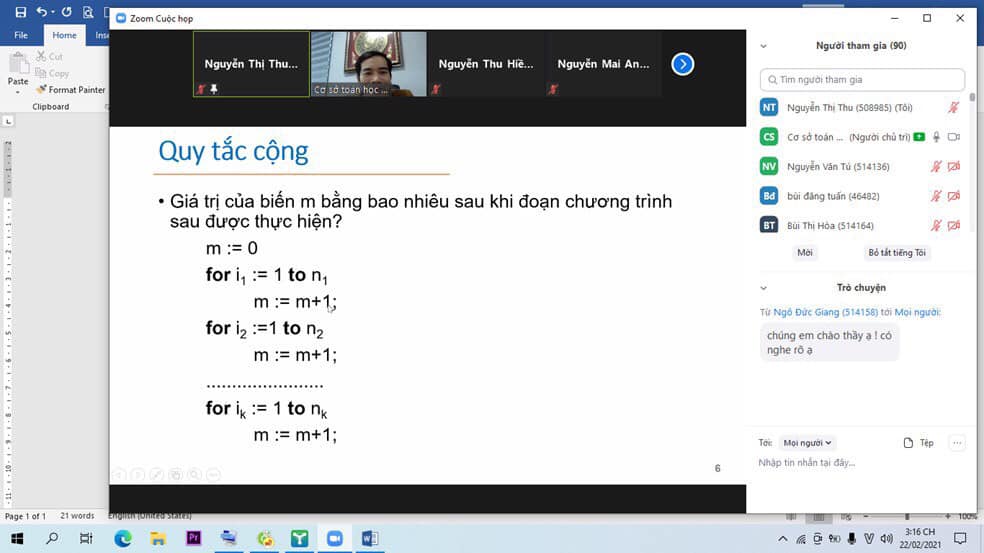Click the Adobe Premiere taskbar icon
The width and height of the screenshot is (984, 553).
point(194,539)
